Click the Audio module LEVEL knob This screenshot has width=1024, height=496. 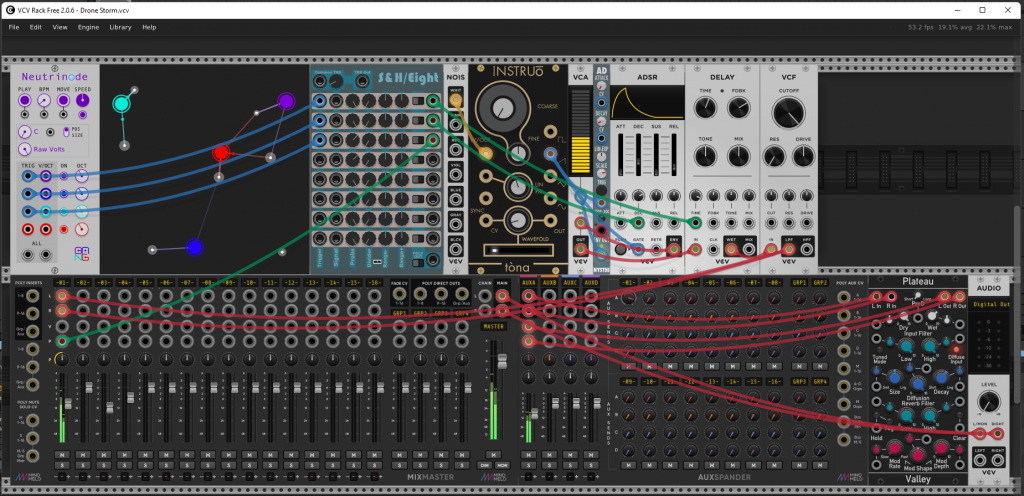[x=988, y=401]
